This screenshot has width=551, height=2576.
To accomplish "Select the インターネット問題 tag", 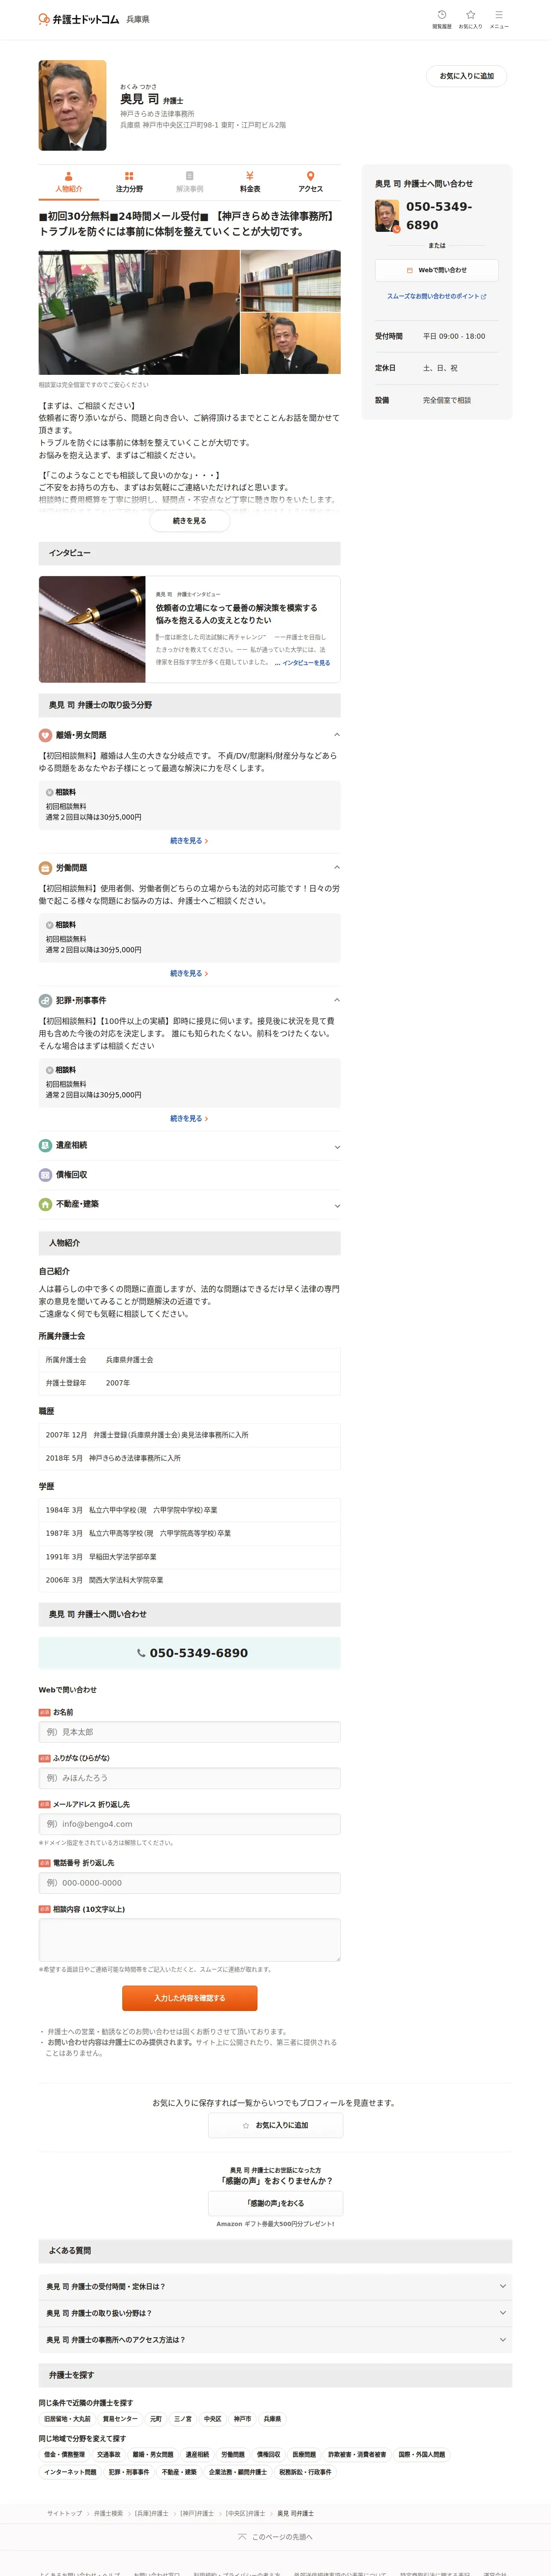I will (x=70, y=2472).
